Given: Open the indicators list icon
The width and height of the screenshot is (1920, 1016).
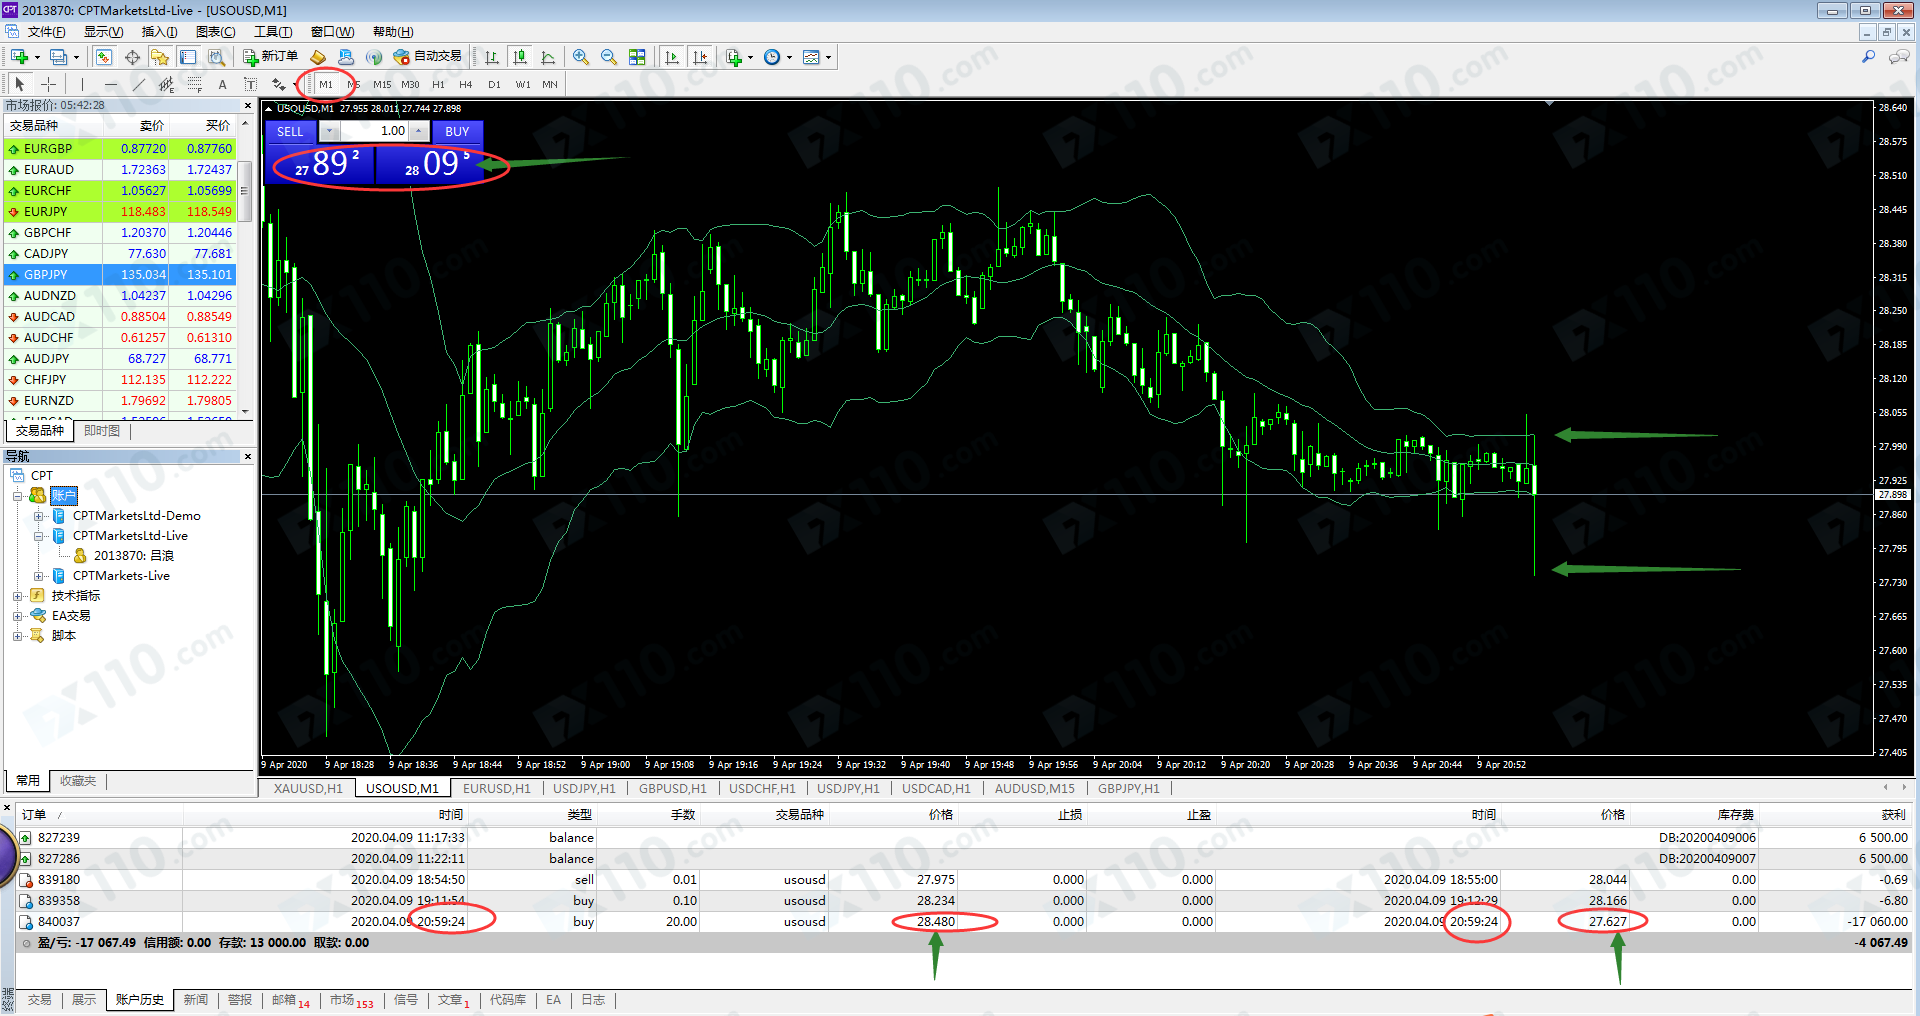Looking at the screenshot, I should [x=734, y=57].
